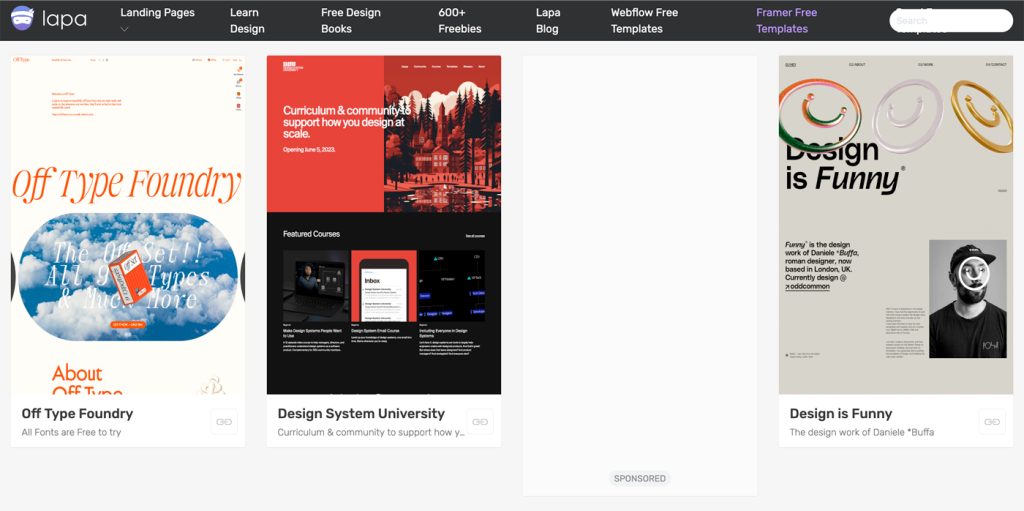This screenshot has height=511, width=1024.
Task: Click the Design System University title
Action: (361, 414)
